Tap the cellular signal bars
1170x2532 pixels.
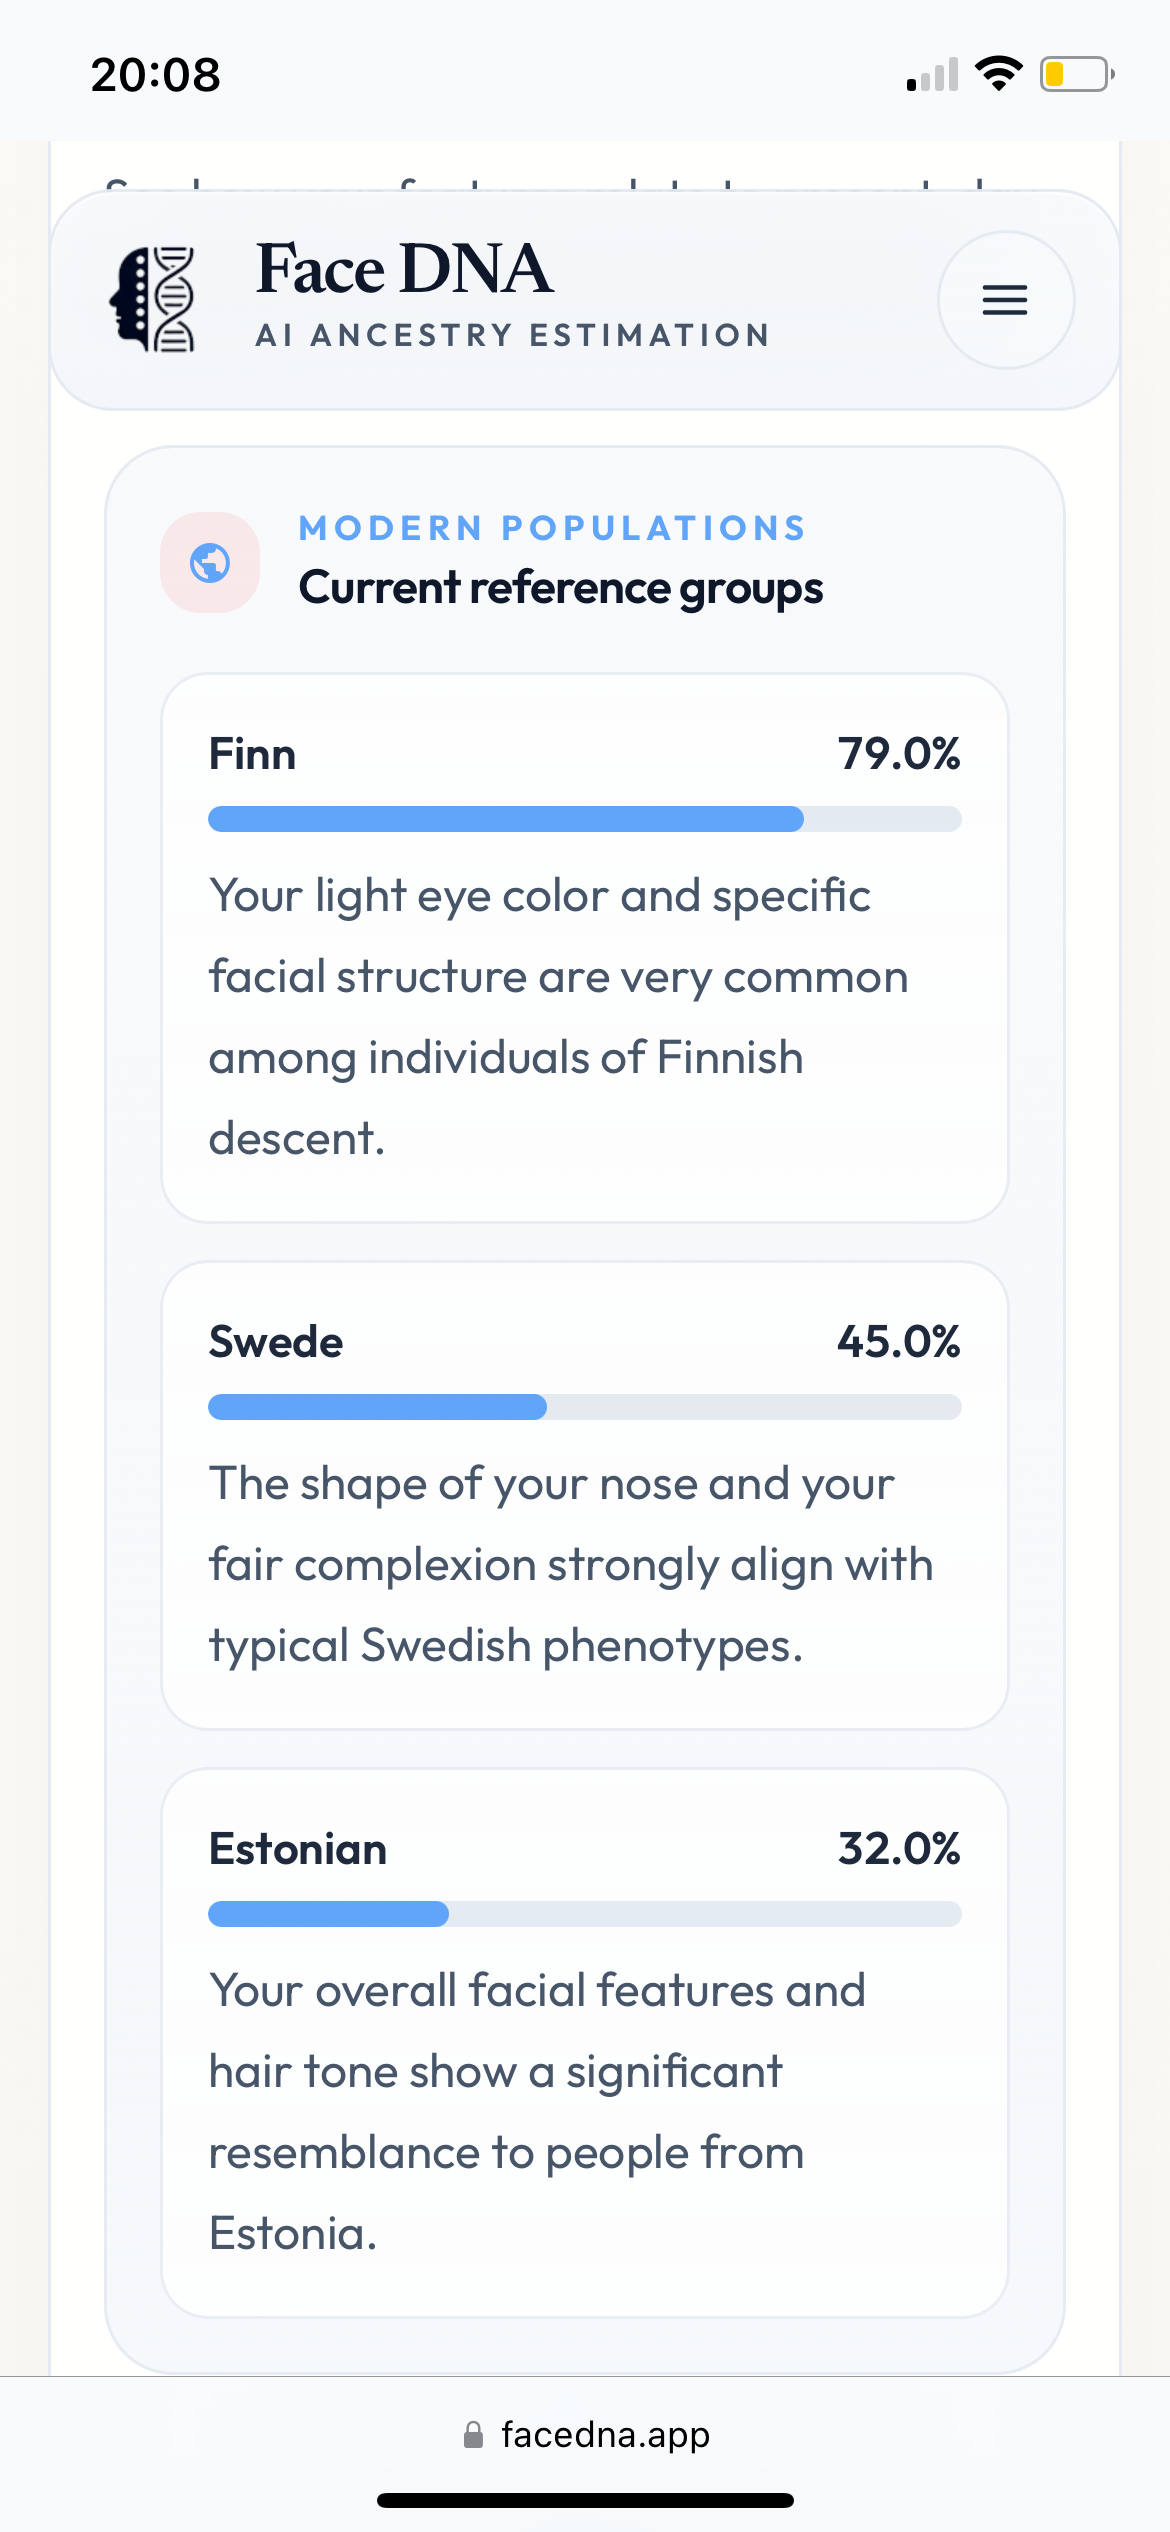click(932, 75)
